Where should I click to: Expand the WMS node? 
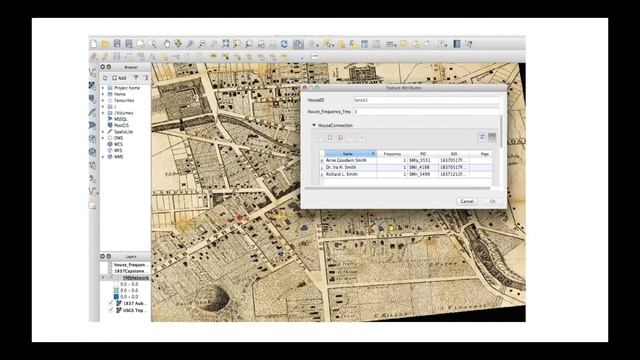103,157
